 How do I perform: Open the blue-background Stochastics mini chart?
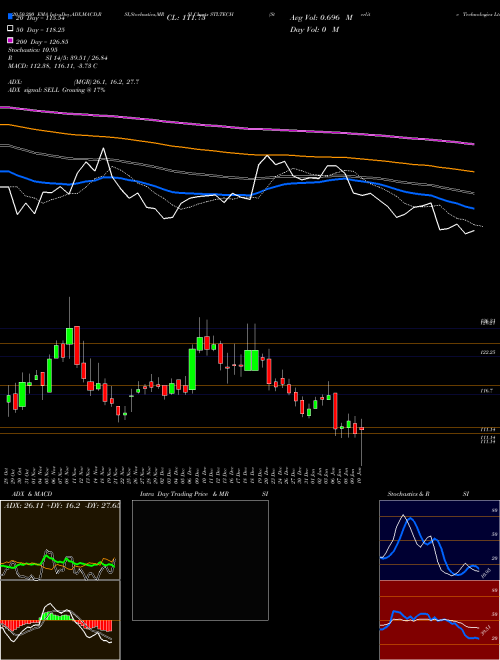pyautogui.click(x=439, y=540)
